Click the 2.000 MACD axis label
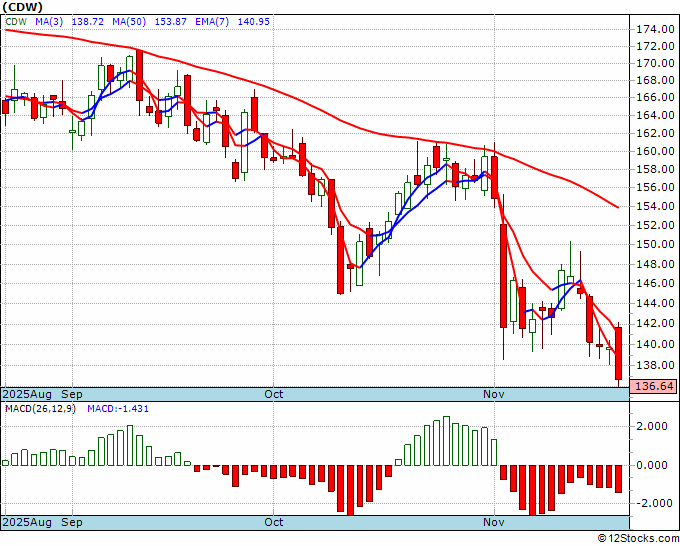 point(652,426)
